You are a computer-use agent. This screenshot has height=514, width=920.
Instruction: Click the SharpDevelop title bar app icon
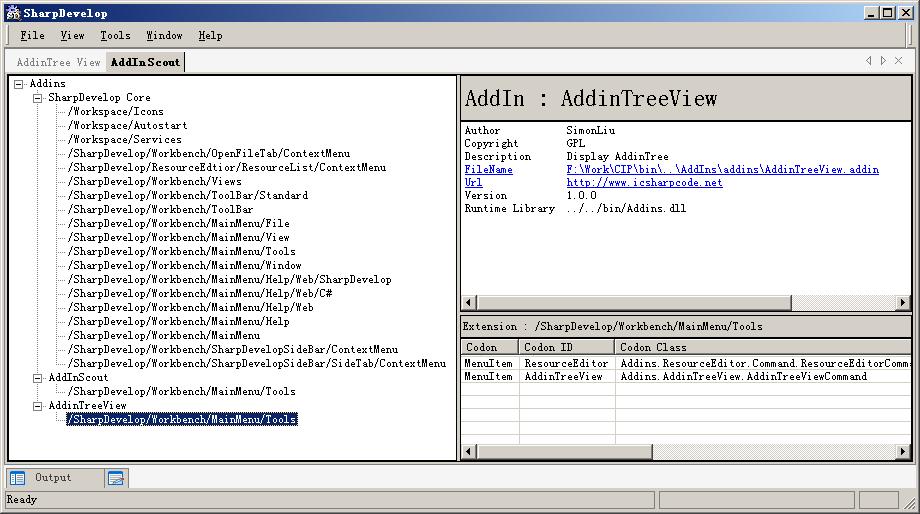point(13,13)
